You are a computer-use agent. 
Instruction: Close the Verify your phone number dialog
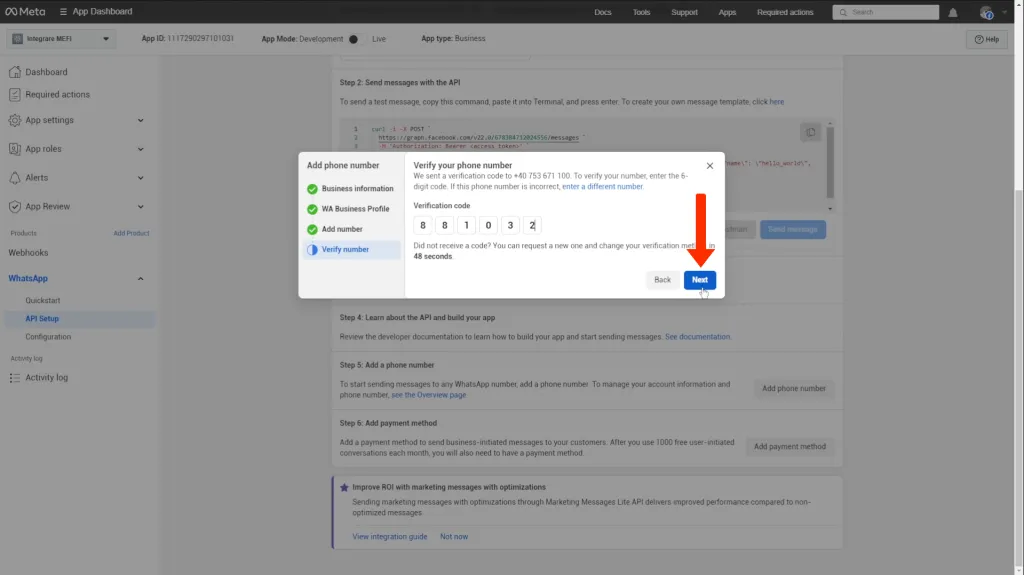pos(710,166)
